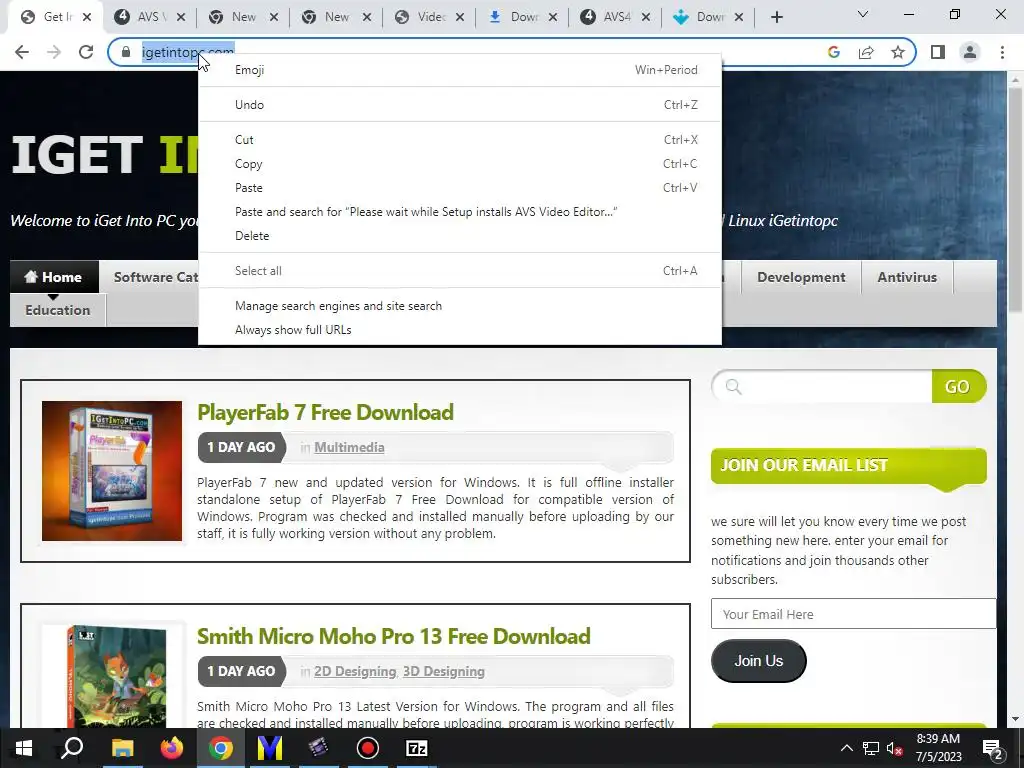This screenshot has height=768, width=1024.
Task: Open site info via the lock icon
Action: tap(126, 52)
